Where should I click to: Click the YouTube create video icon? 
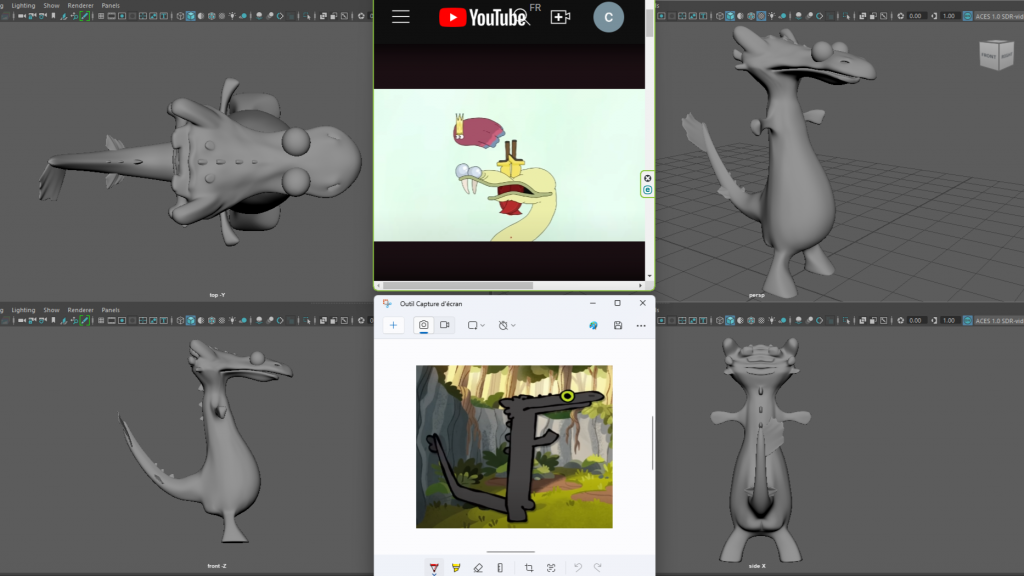pyautogui.click(x=560, y=17)
